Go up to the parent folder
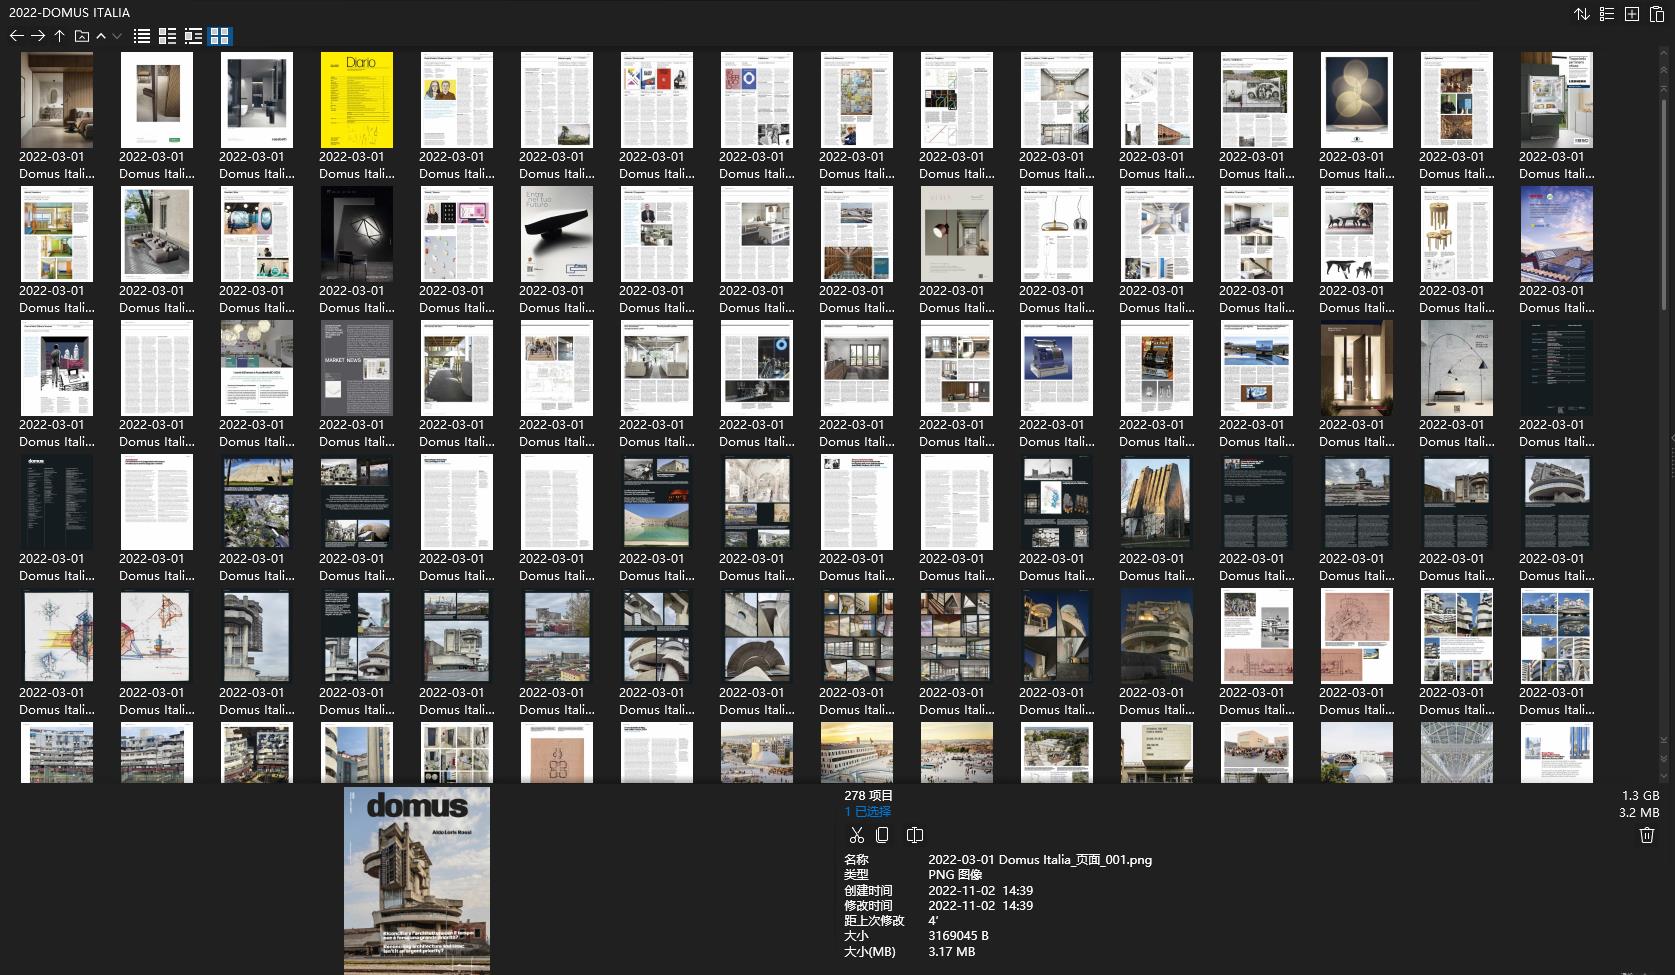1675x975 pixels. coord(60,36)
